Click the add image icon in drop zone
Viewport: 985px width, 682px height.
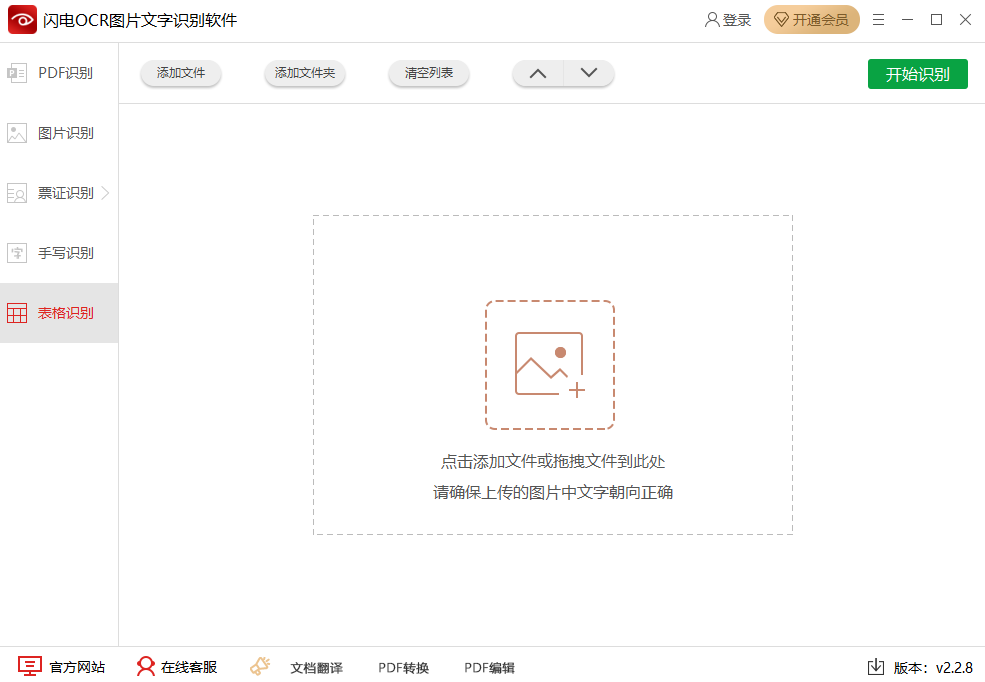coord(549,365)
